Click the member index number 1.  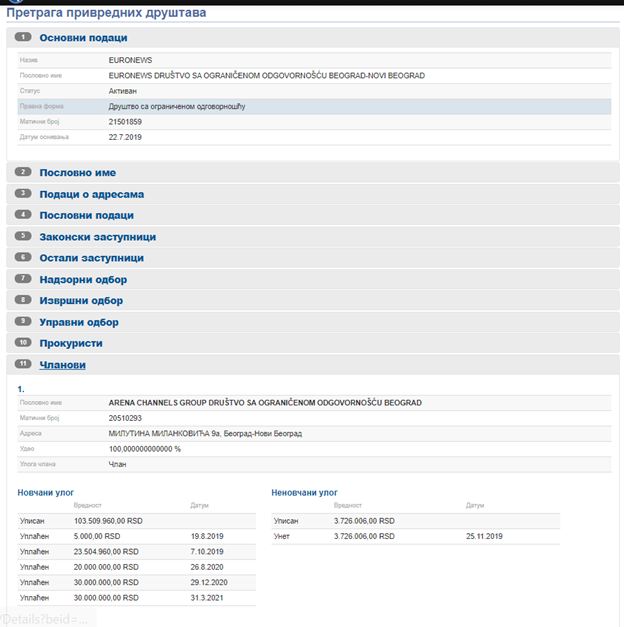click(x=21, y=389)
